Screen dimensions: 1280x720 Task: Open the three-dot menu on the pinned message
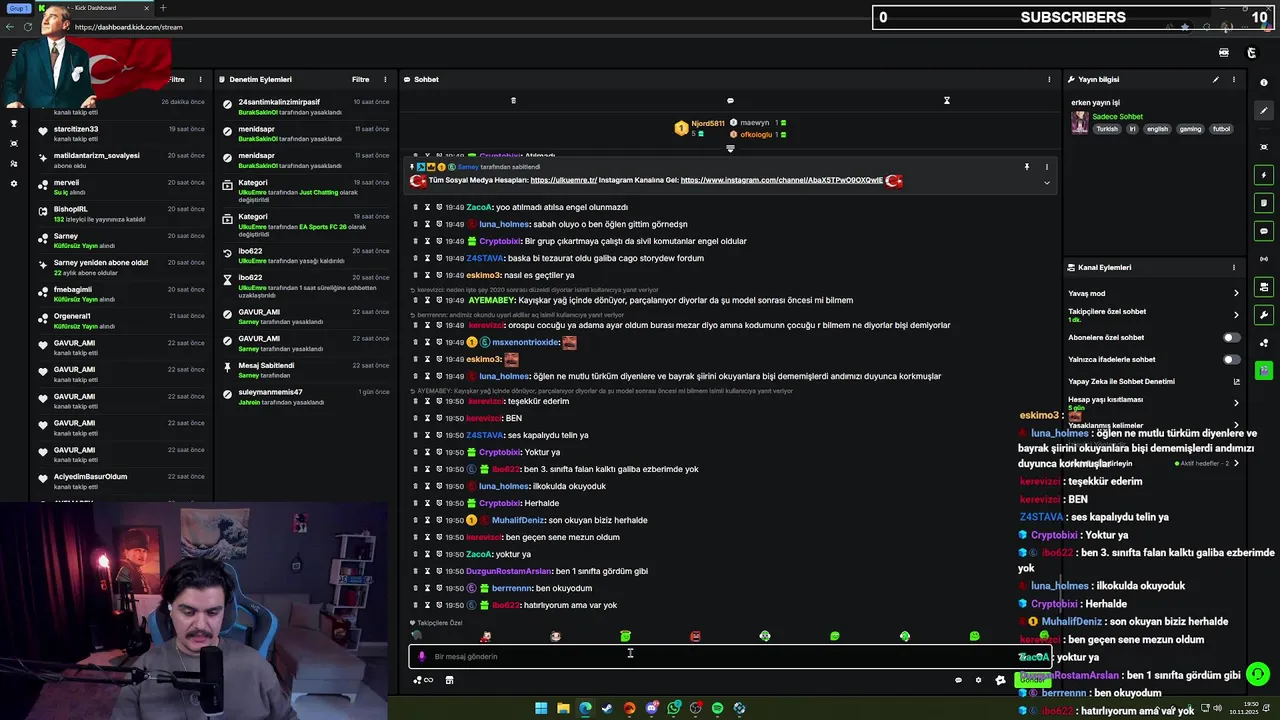pyautogui.click(x=1047, y=167)
